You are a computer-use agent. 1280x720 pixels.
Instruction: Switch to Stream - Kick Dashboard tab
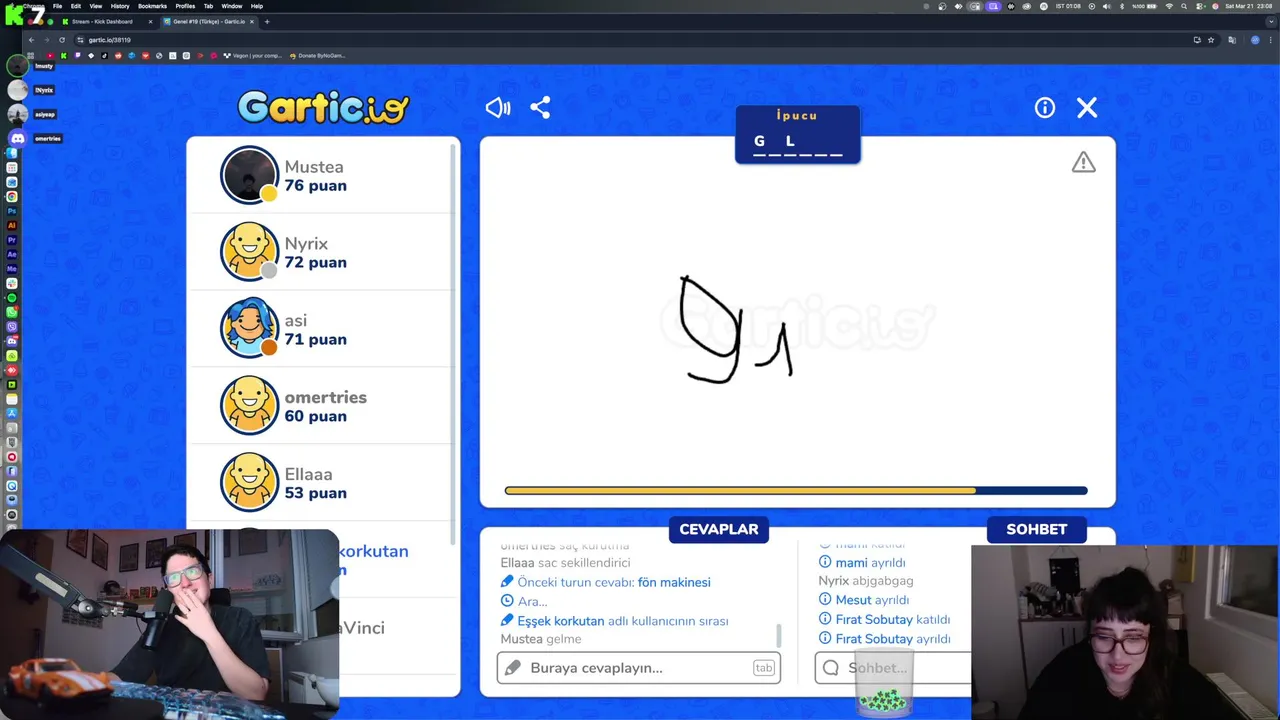(x=107, y=21)
